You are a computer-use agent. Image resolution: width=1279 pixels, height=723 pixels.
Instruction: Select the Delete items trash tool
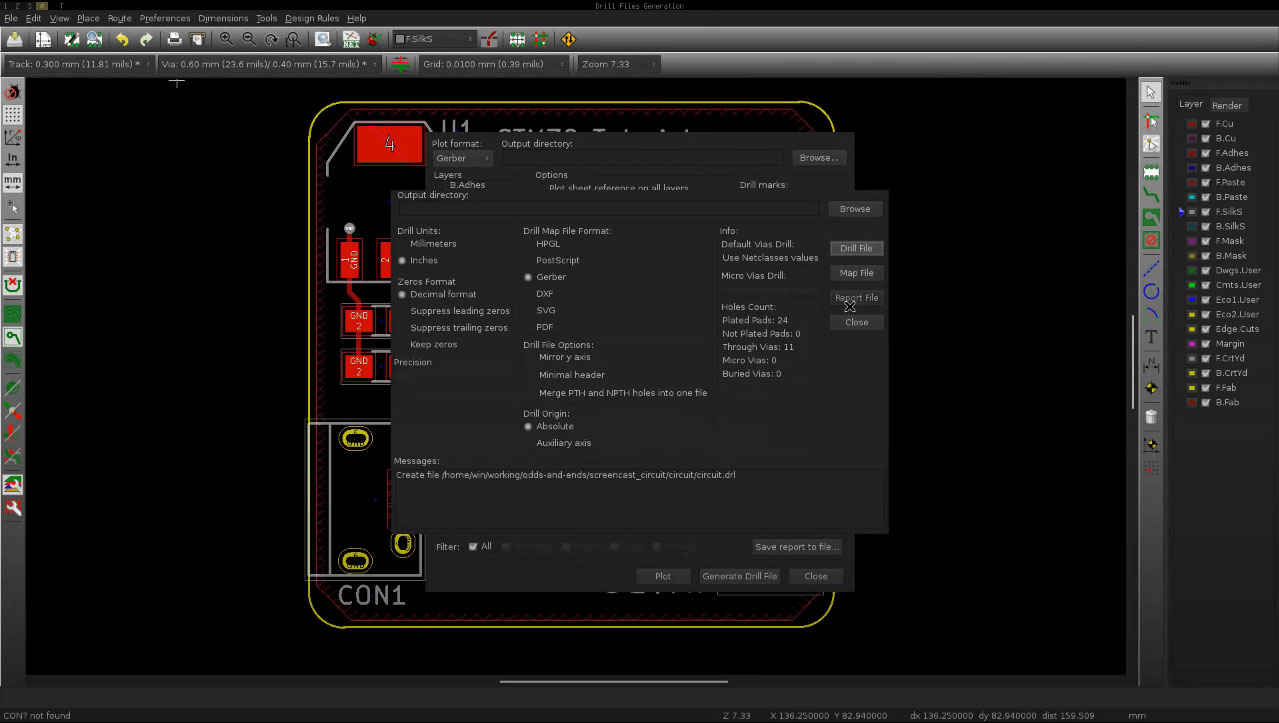(1151, 416)
